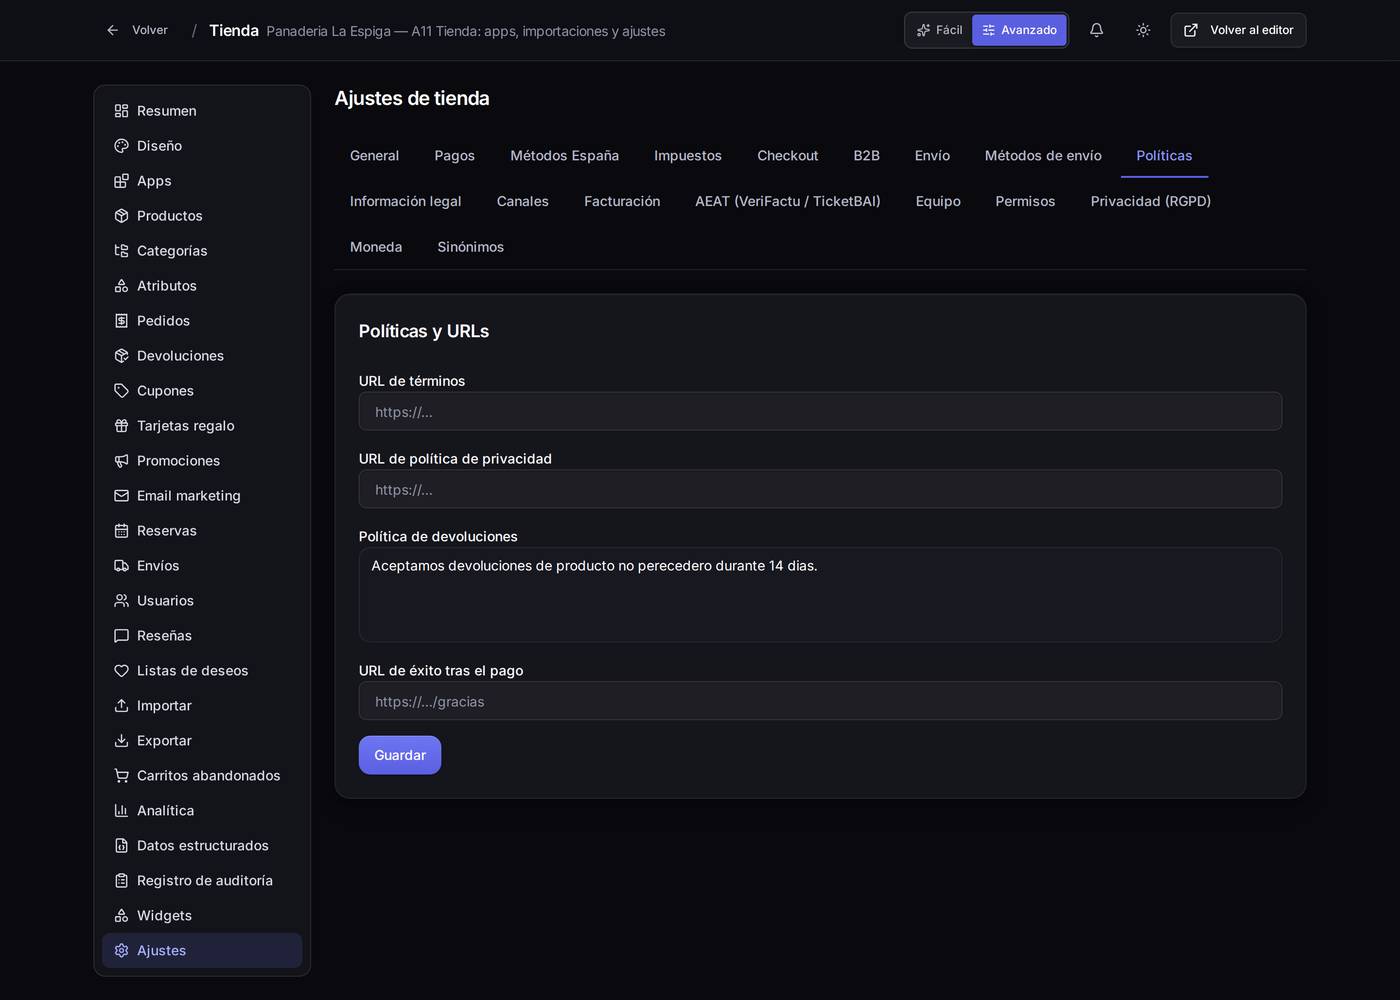Click the Usuarios people icon

pyautogui.click(x=121, y=601)
